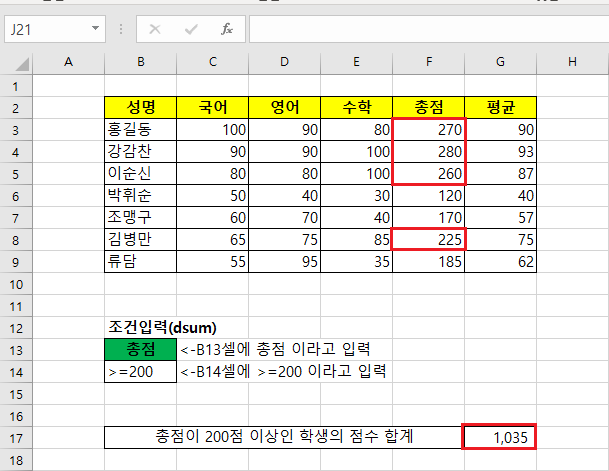Image resolution: width=609 pixels, height=471 pixels.
Task: Click the formula bar input area
Action: coord(429,29)
